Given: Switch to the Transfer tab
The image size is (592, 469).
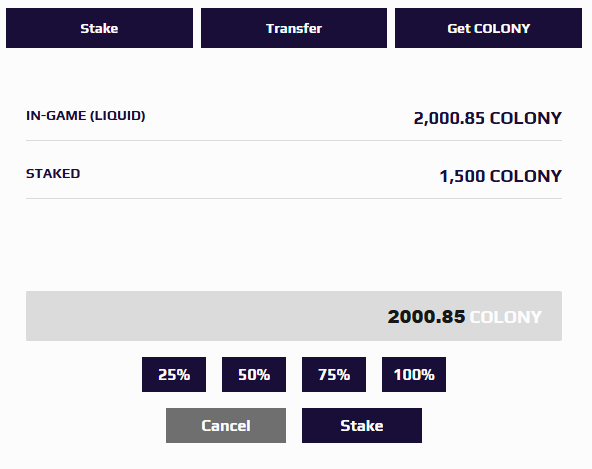Looking at the screenshot, I should click(294, 28).
